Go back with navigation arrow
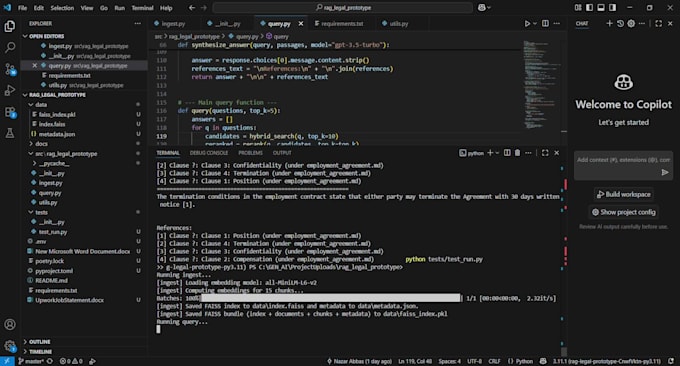 click(x=192, y=8)
